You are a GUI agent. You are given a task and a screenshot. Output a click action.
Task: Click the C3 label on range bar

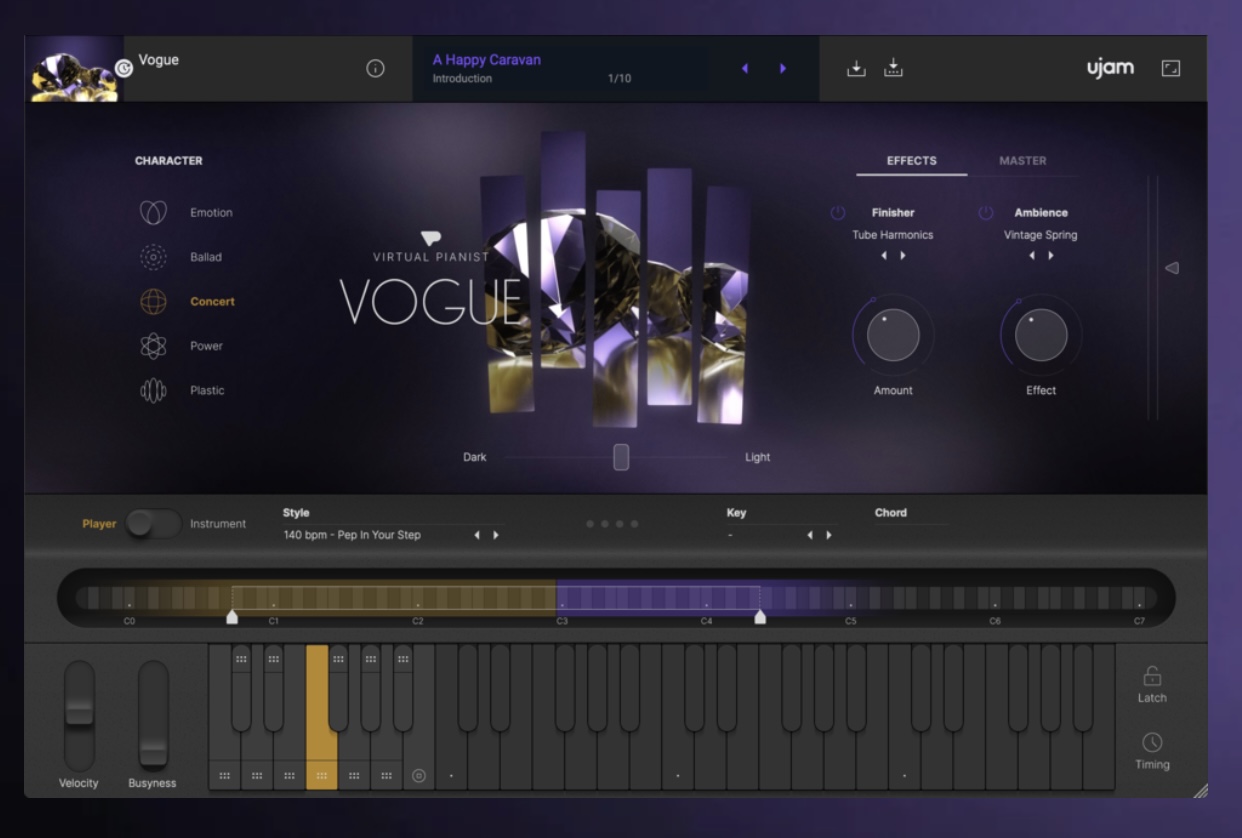click(562, 621)
